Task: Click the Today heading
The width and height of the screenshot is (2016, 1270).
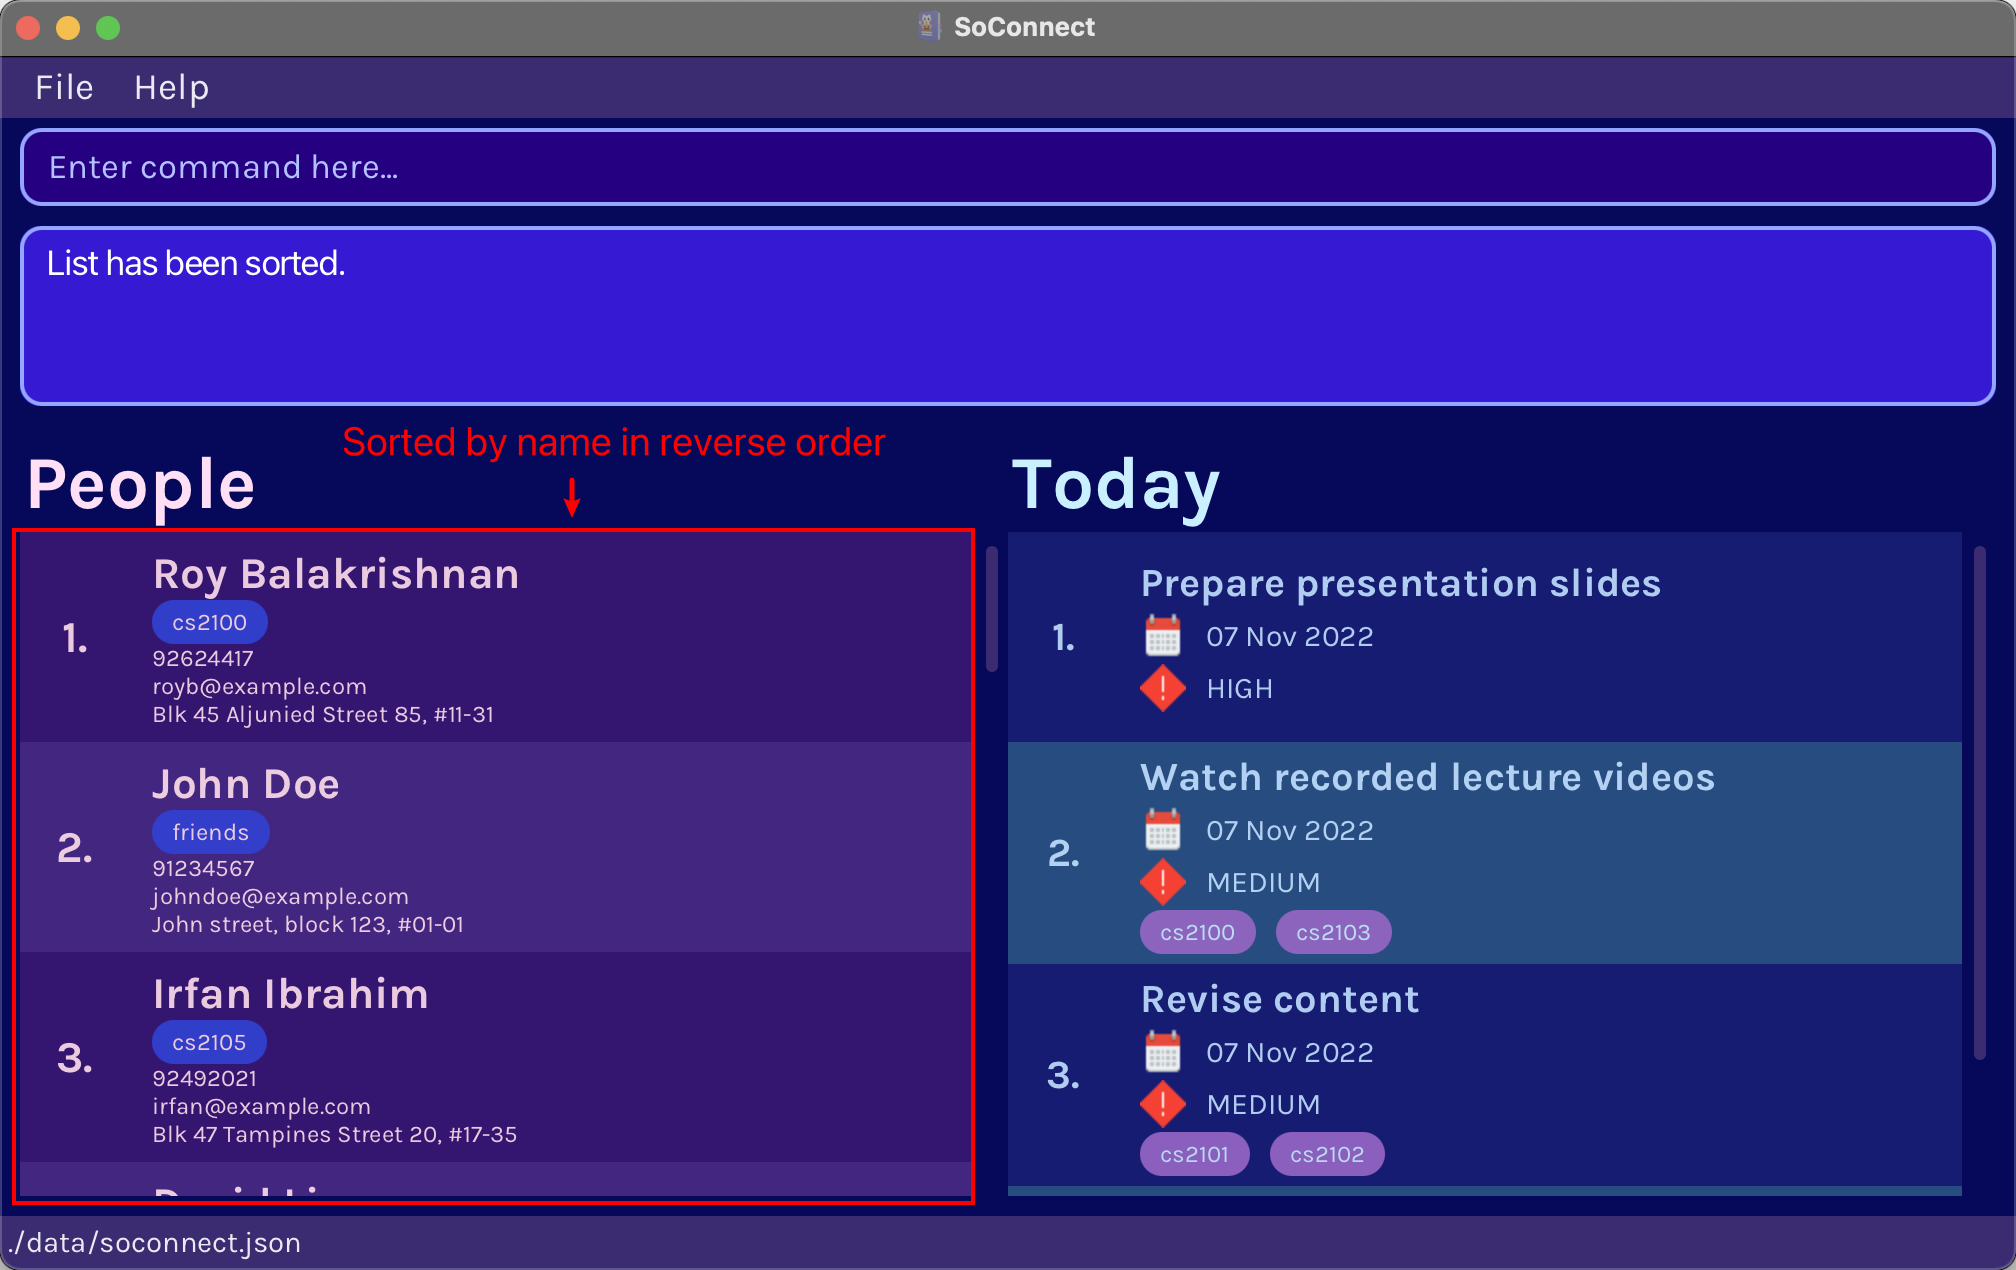Action: tap(1116, 486)
